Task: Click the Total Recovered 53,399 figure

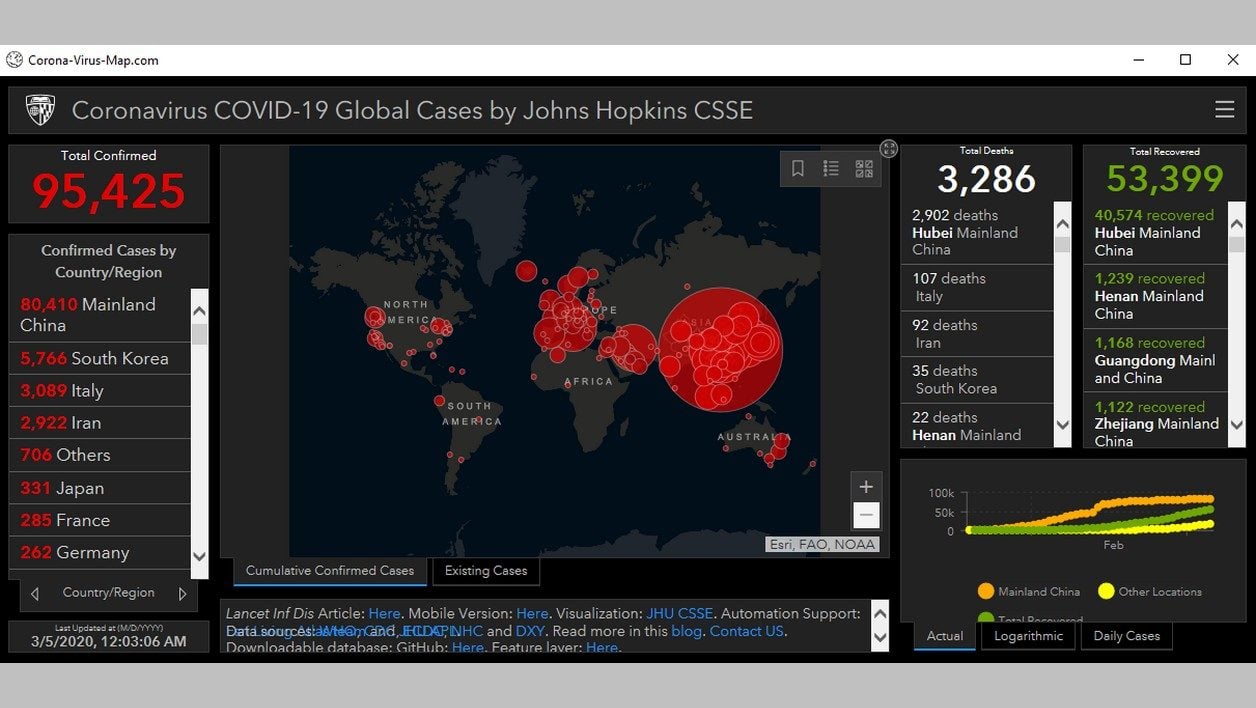Action: point(1164,179)
